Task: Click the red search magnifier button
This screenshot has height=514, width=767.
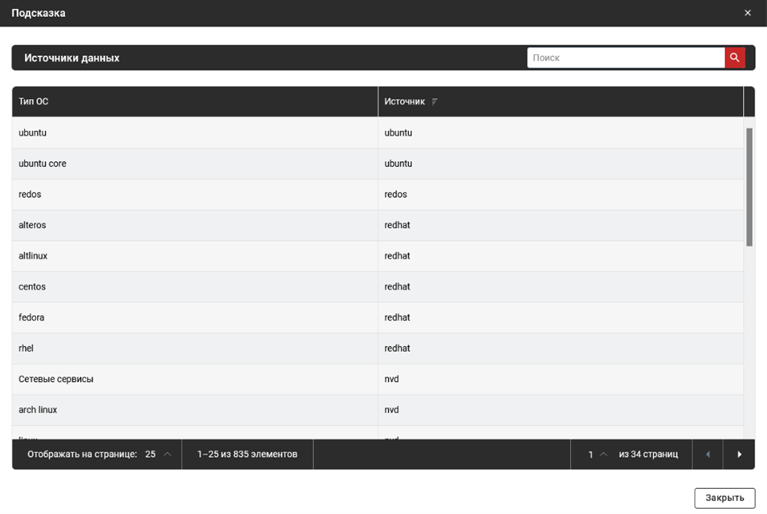Action: [735, 58]
